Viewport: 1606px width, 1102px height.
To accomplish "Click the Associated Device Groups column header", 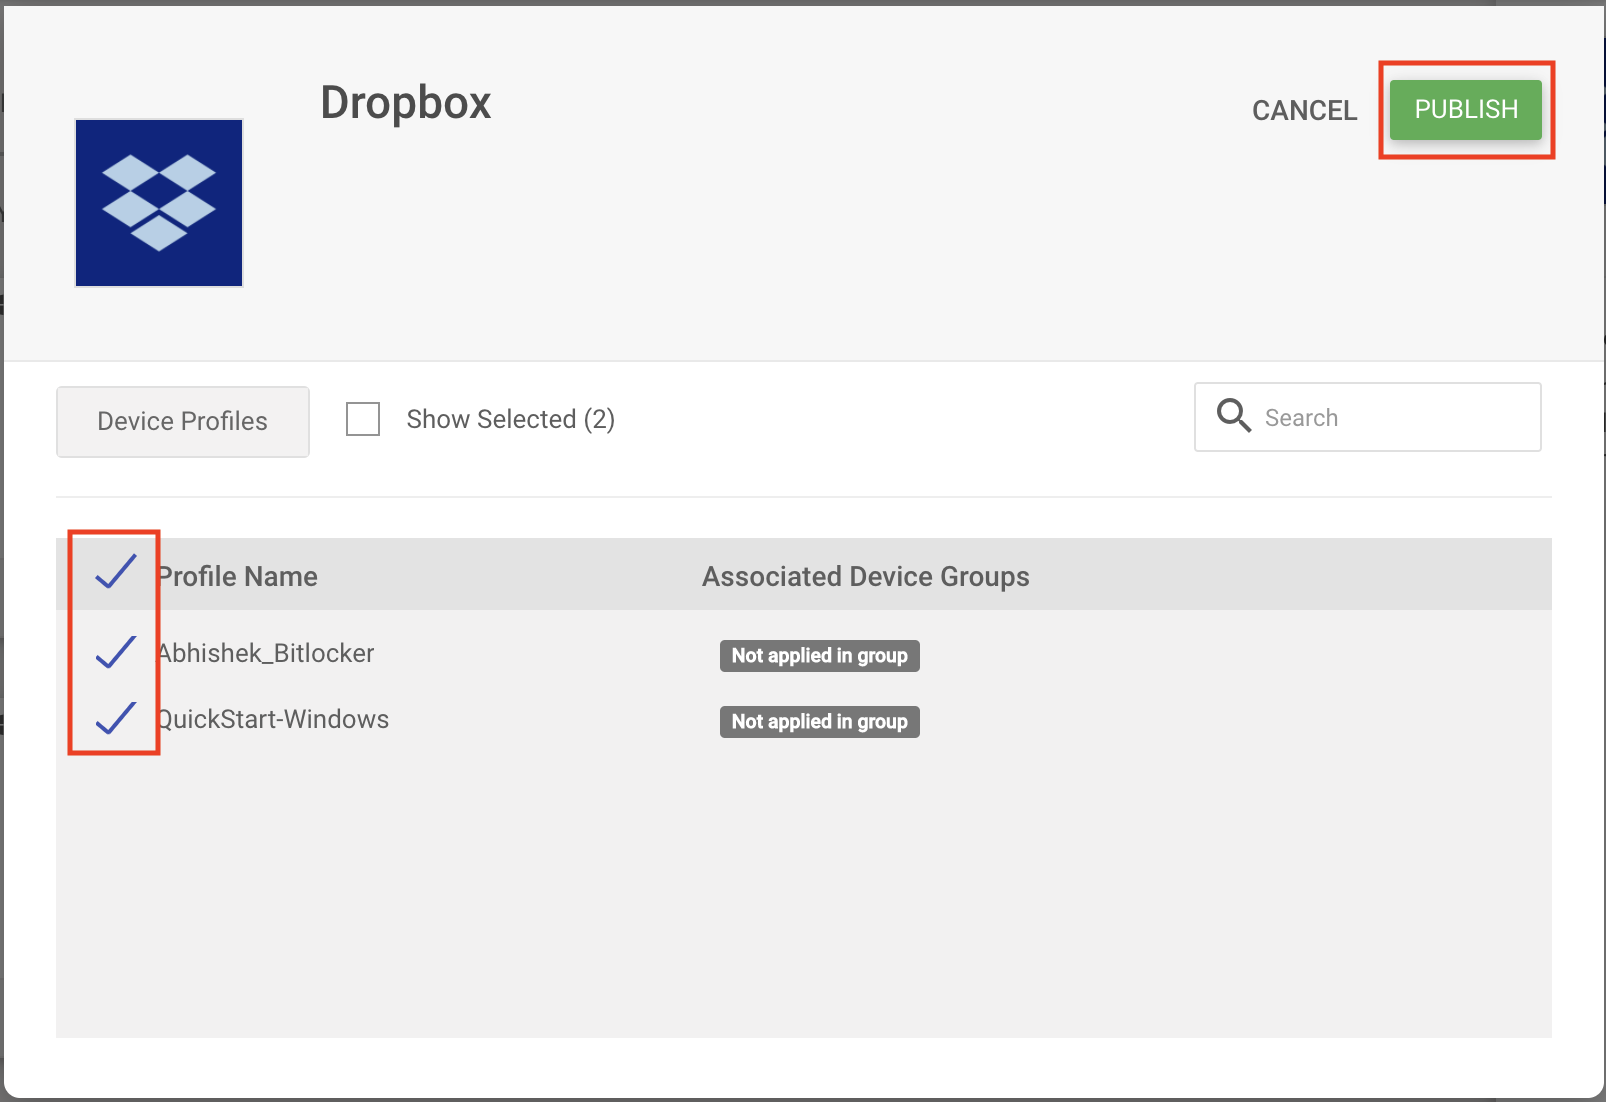I will [x=866, y=576].
